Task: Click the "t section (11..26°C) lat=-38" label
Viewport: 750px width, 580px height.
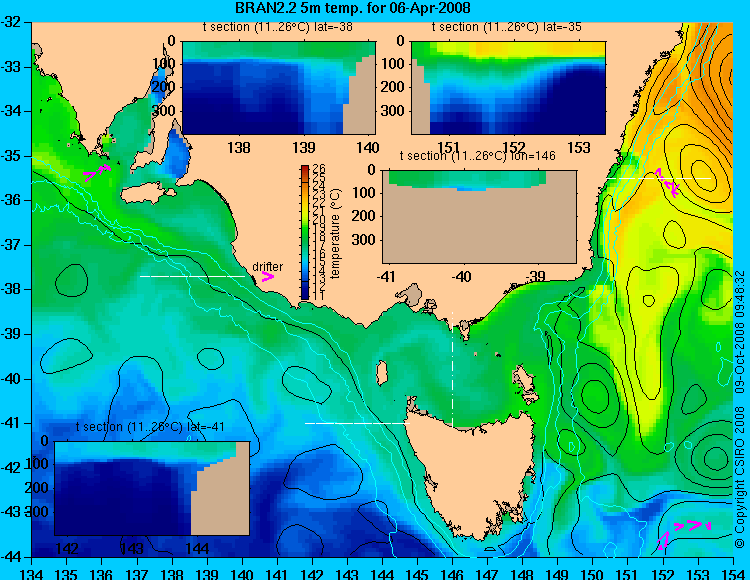Action: click(277, 27)
